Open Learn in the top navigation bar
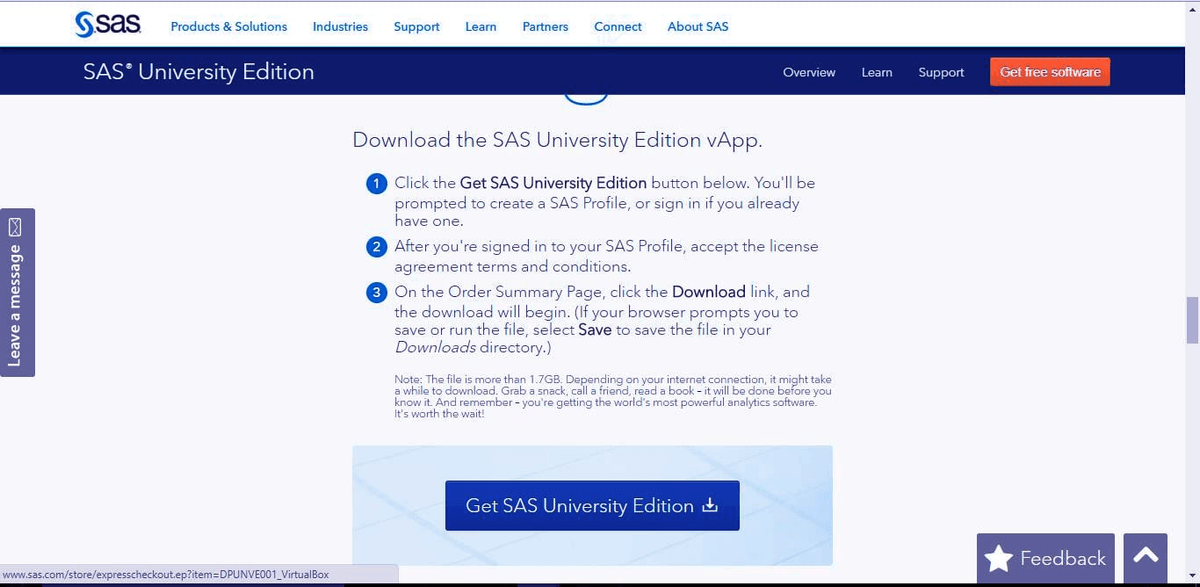Image resolution: width=1200 pixels, height=587 pixels. [x=480, y=27]
